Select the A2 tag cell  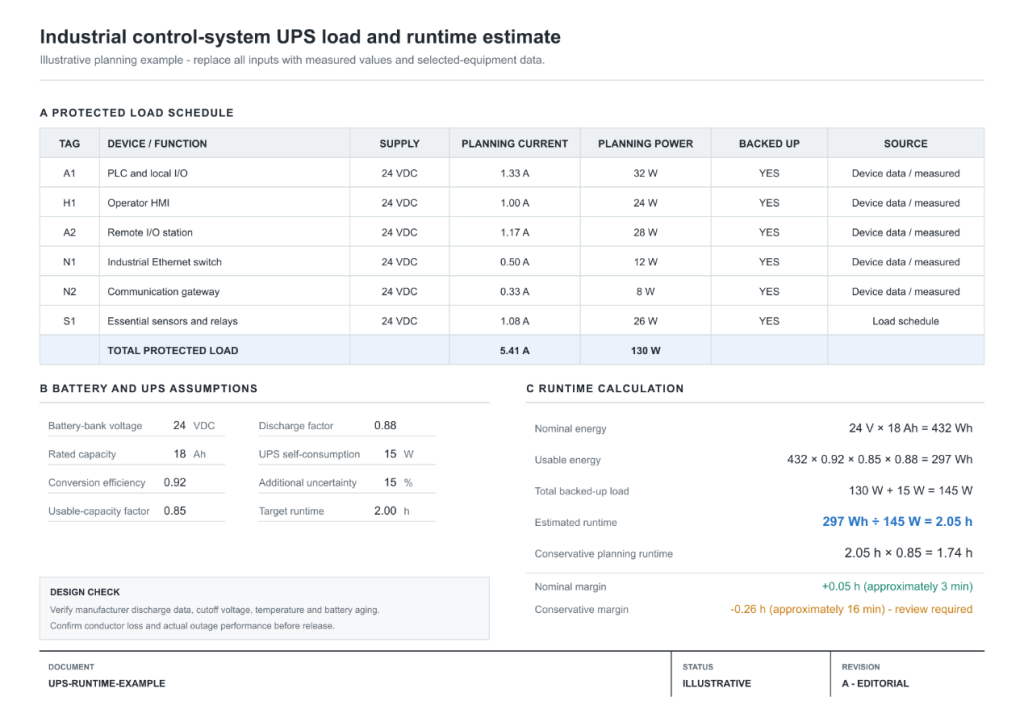coord(69,232)
